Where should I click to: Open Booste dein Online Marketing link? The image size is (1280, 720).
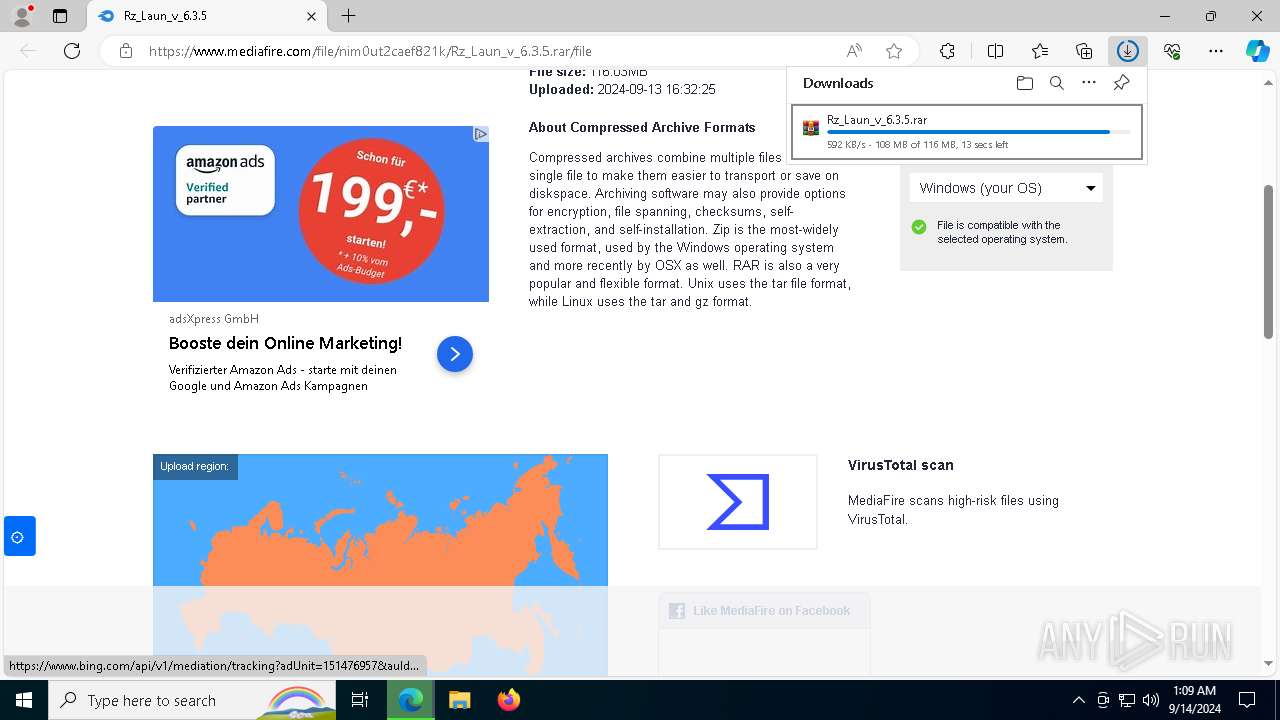[x=285, y=343]
